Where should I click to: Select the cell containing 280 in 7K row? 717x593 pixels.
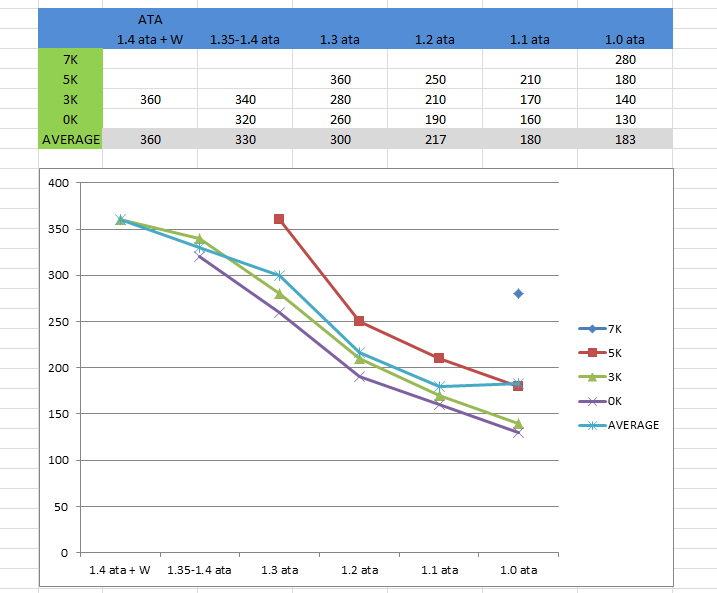(625, 60)
